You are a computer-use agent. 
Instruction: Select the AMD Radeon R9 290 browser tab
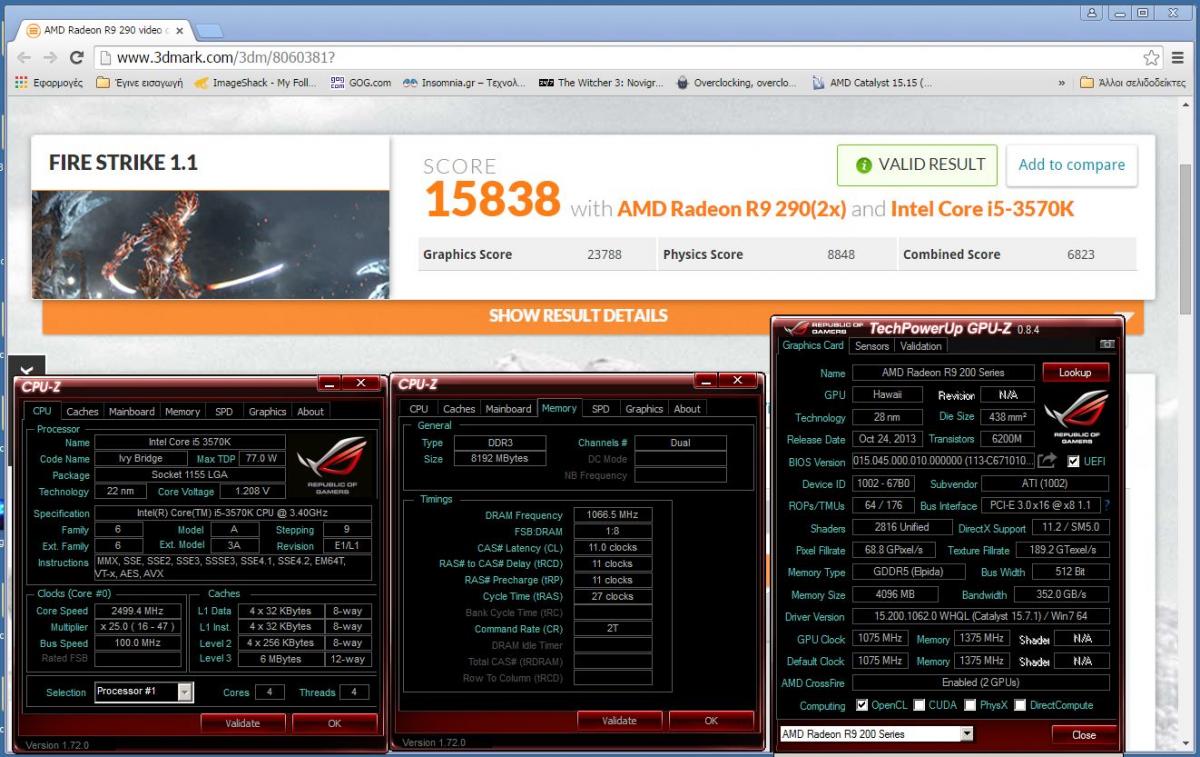pos(105,30)
